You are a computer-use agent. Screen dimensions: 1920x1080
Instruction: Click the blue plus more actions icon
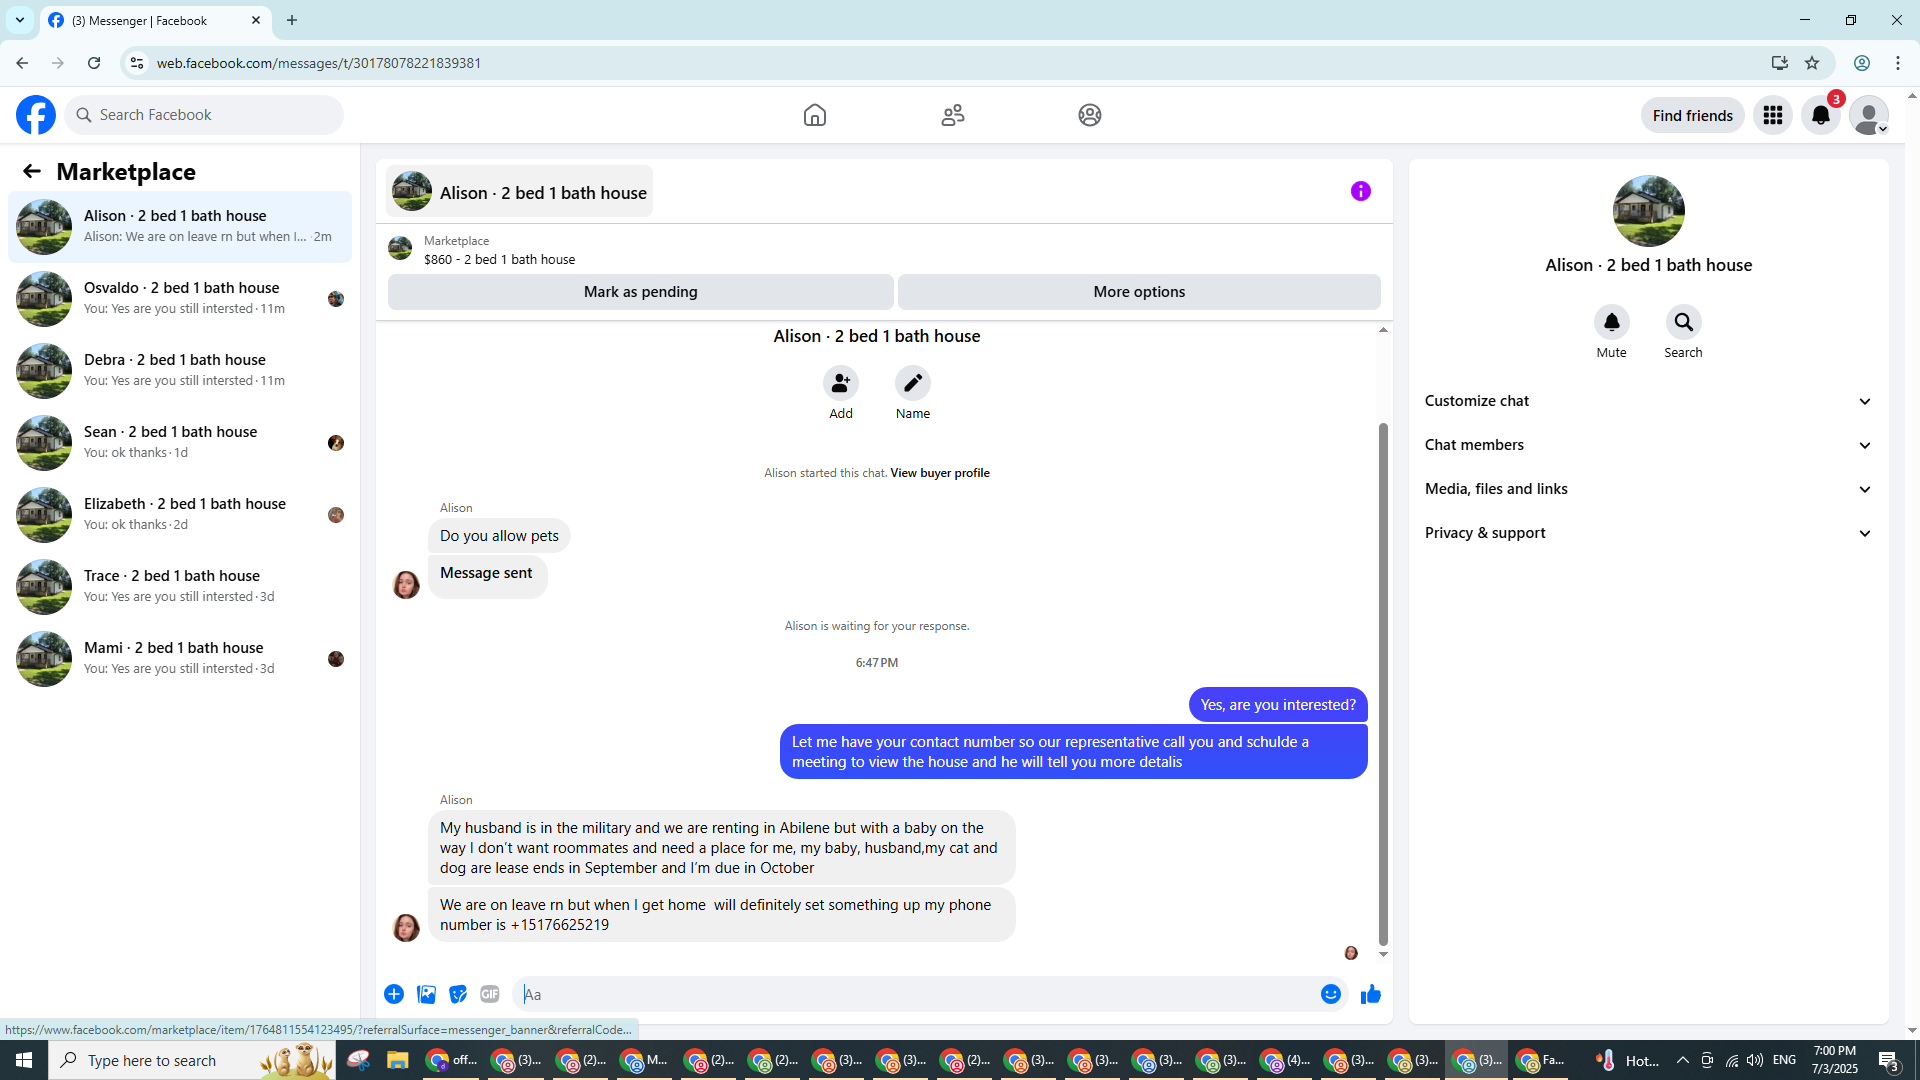tap(394, 994)
